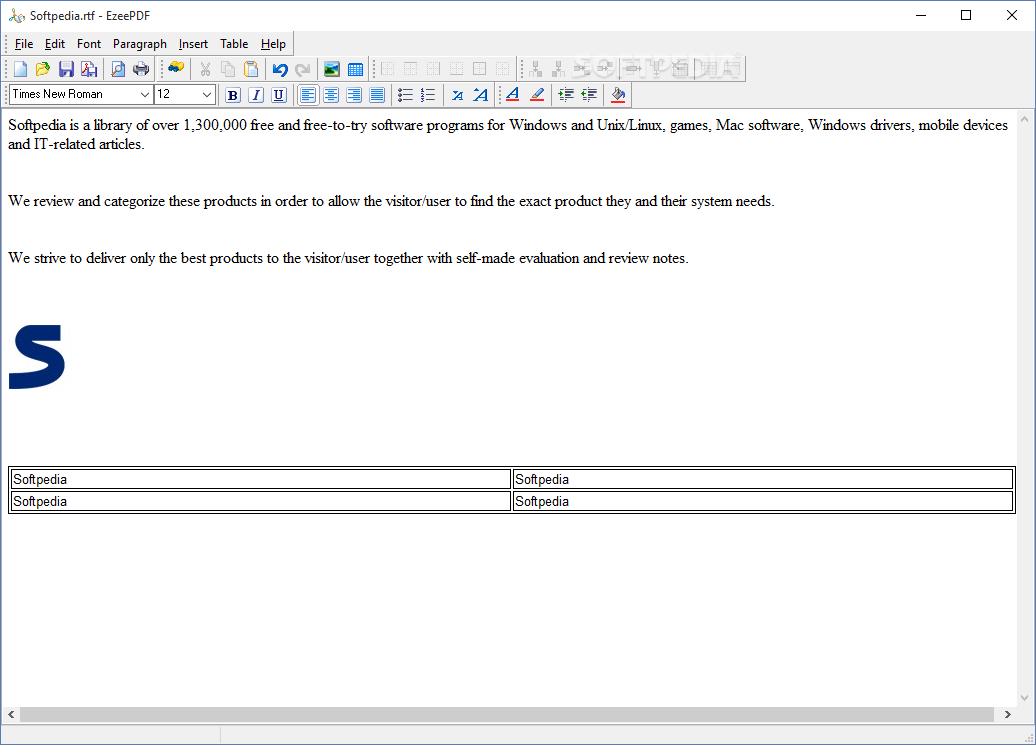Insert a table via toolbar icon
Screen dimensions: 1036x745
coord(355,69)
